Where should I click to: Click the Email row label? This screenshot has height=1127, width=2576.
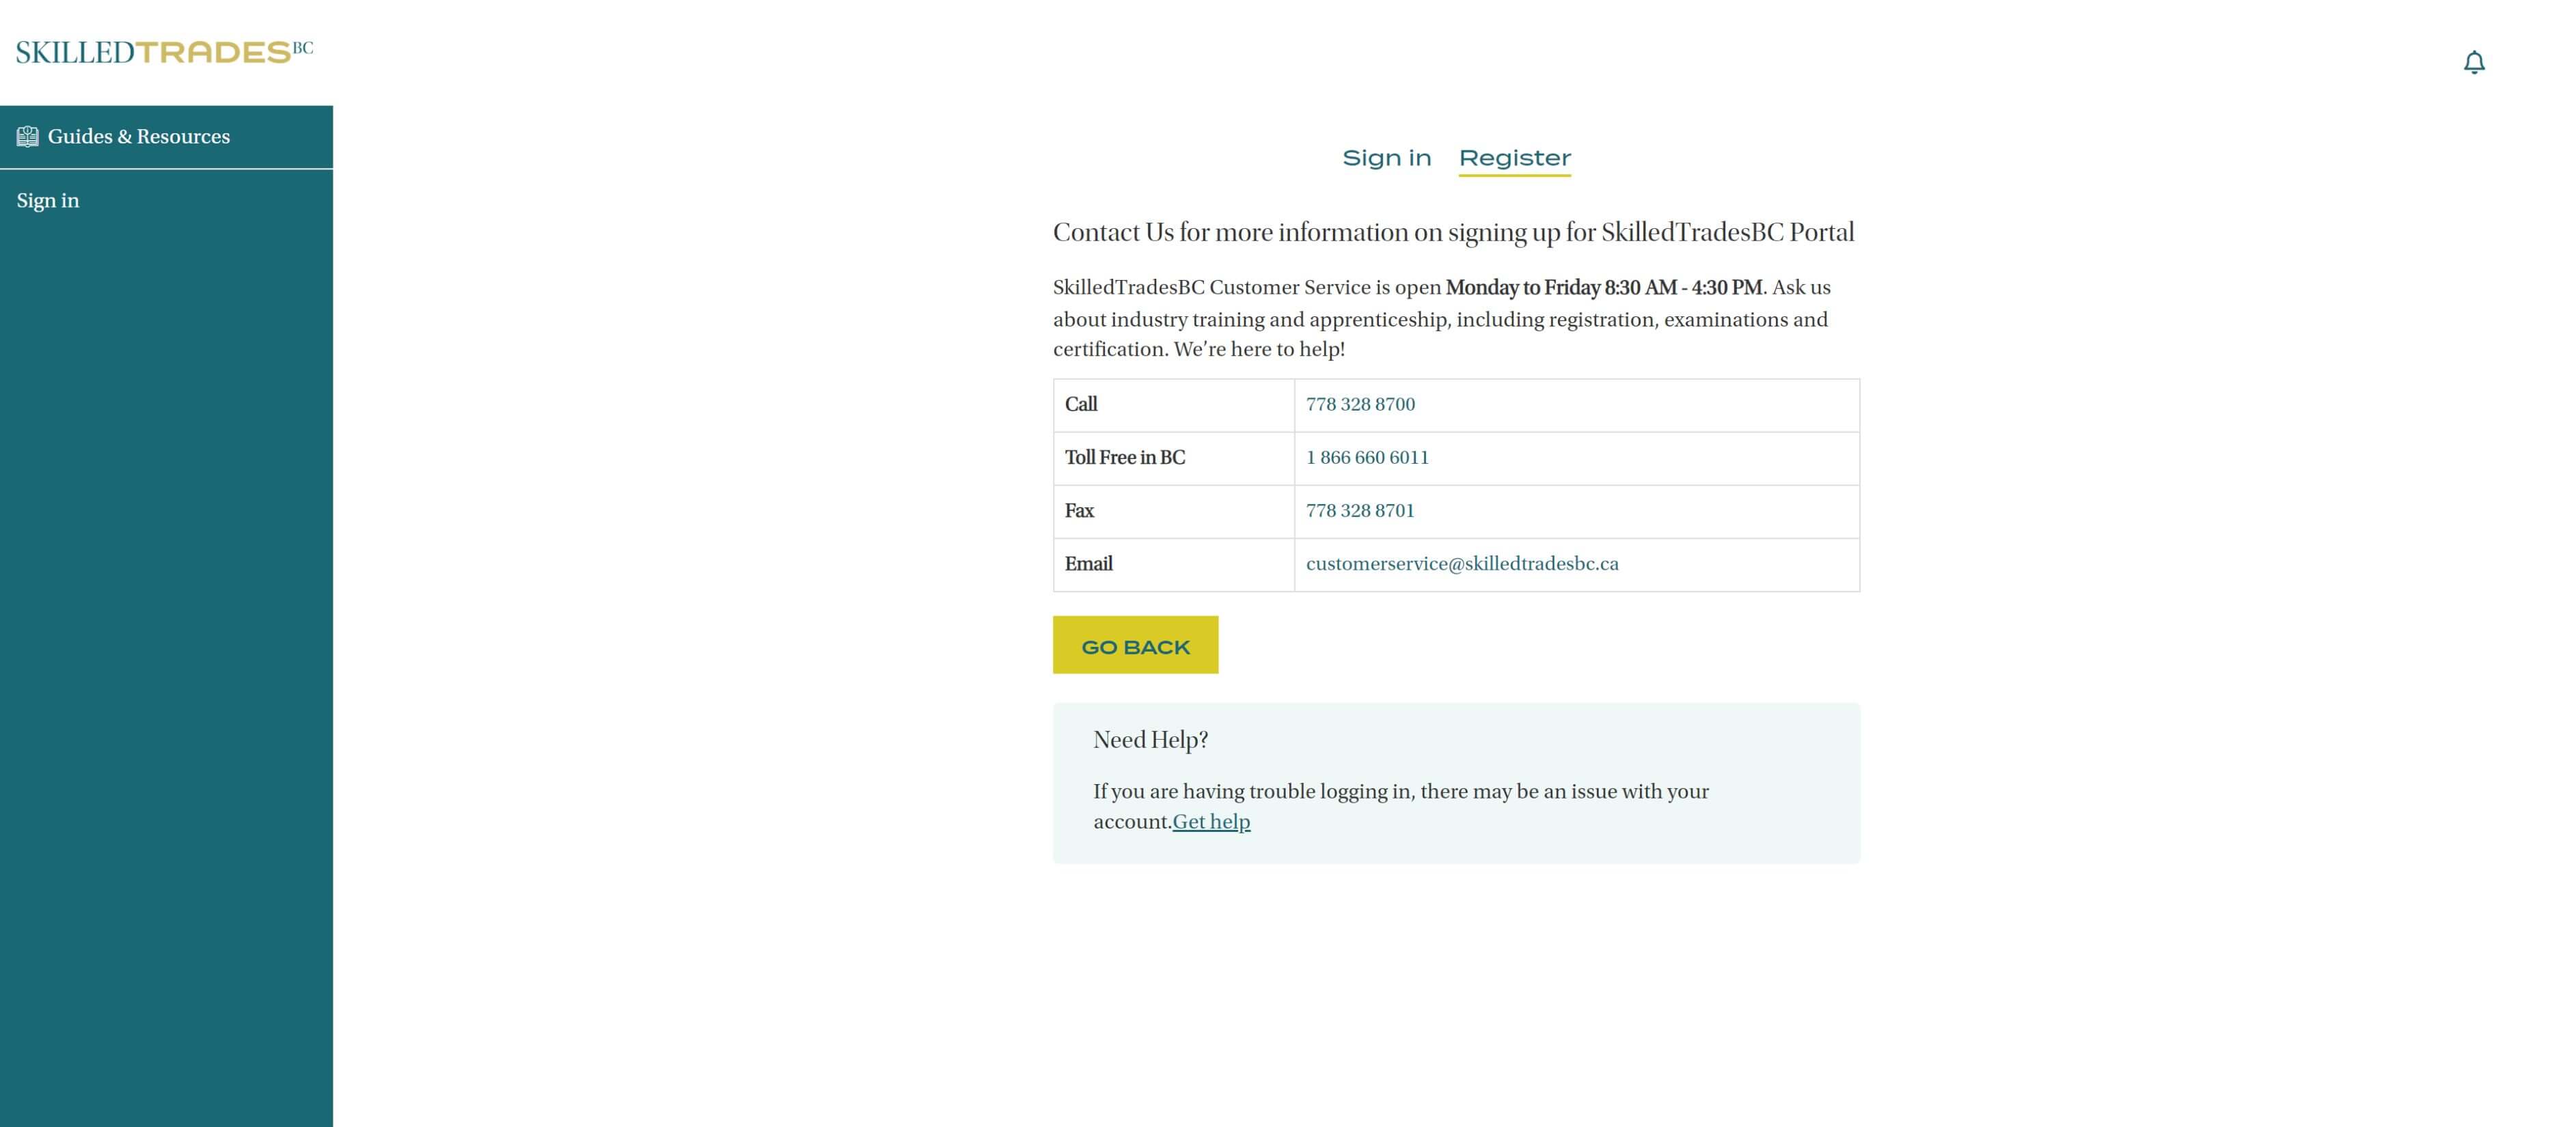pyautogui.click(x=1088, y=563)
